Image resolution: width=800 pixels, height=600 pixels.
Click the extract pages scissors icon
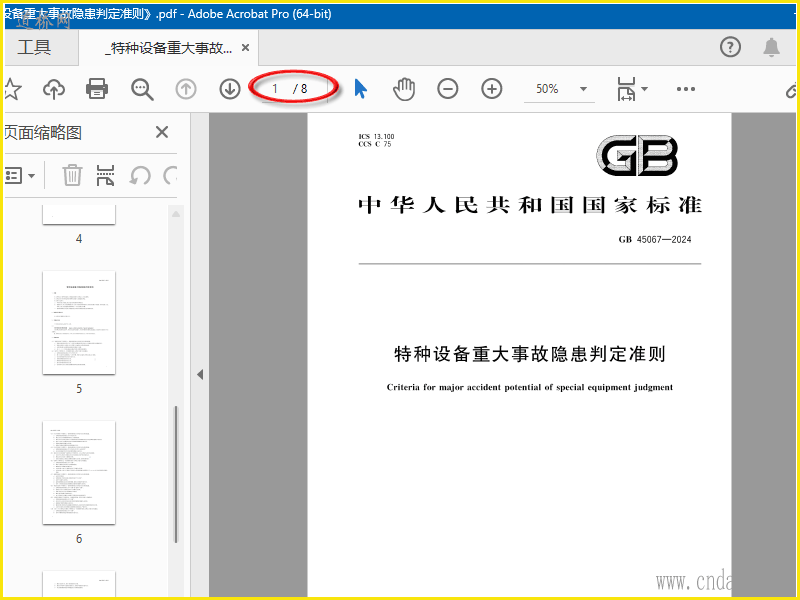(105, 176)
